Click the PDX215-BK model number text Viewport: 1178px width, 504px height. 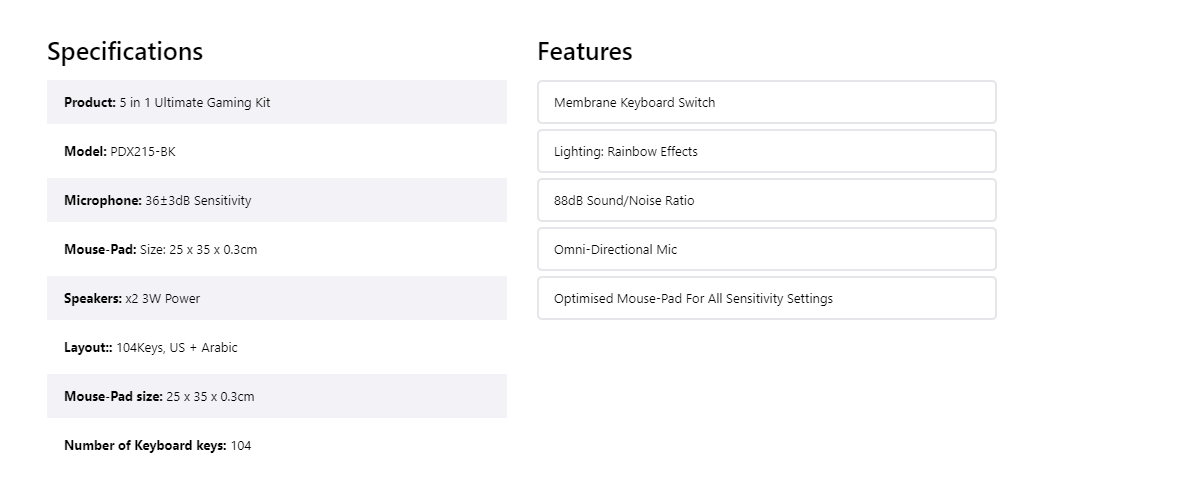coord(143,151)
